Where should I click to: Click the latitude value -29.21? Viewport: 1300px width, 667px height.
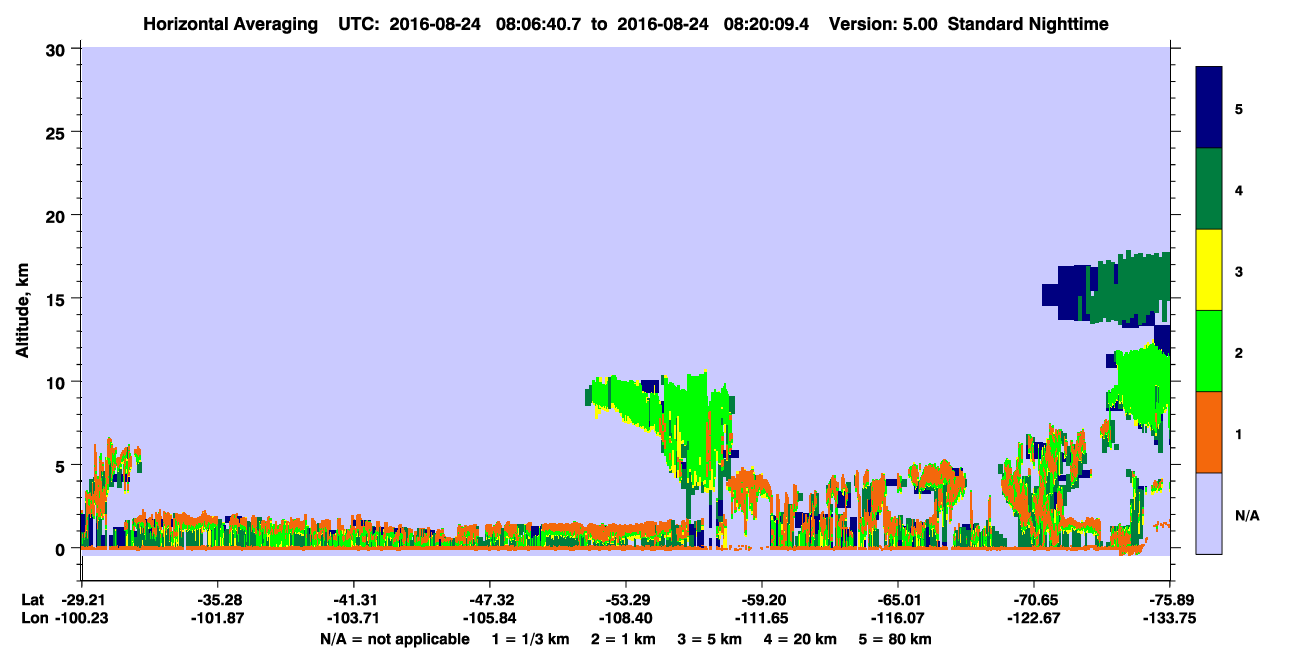point(81,600)
